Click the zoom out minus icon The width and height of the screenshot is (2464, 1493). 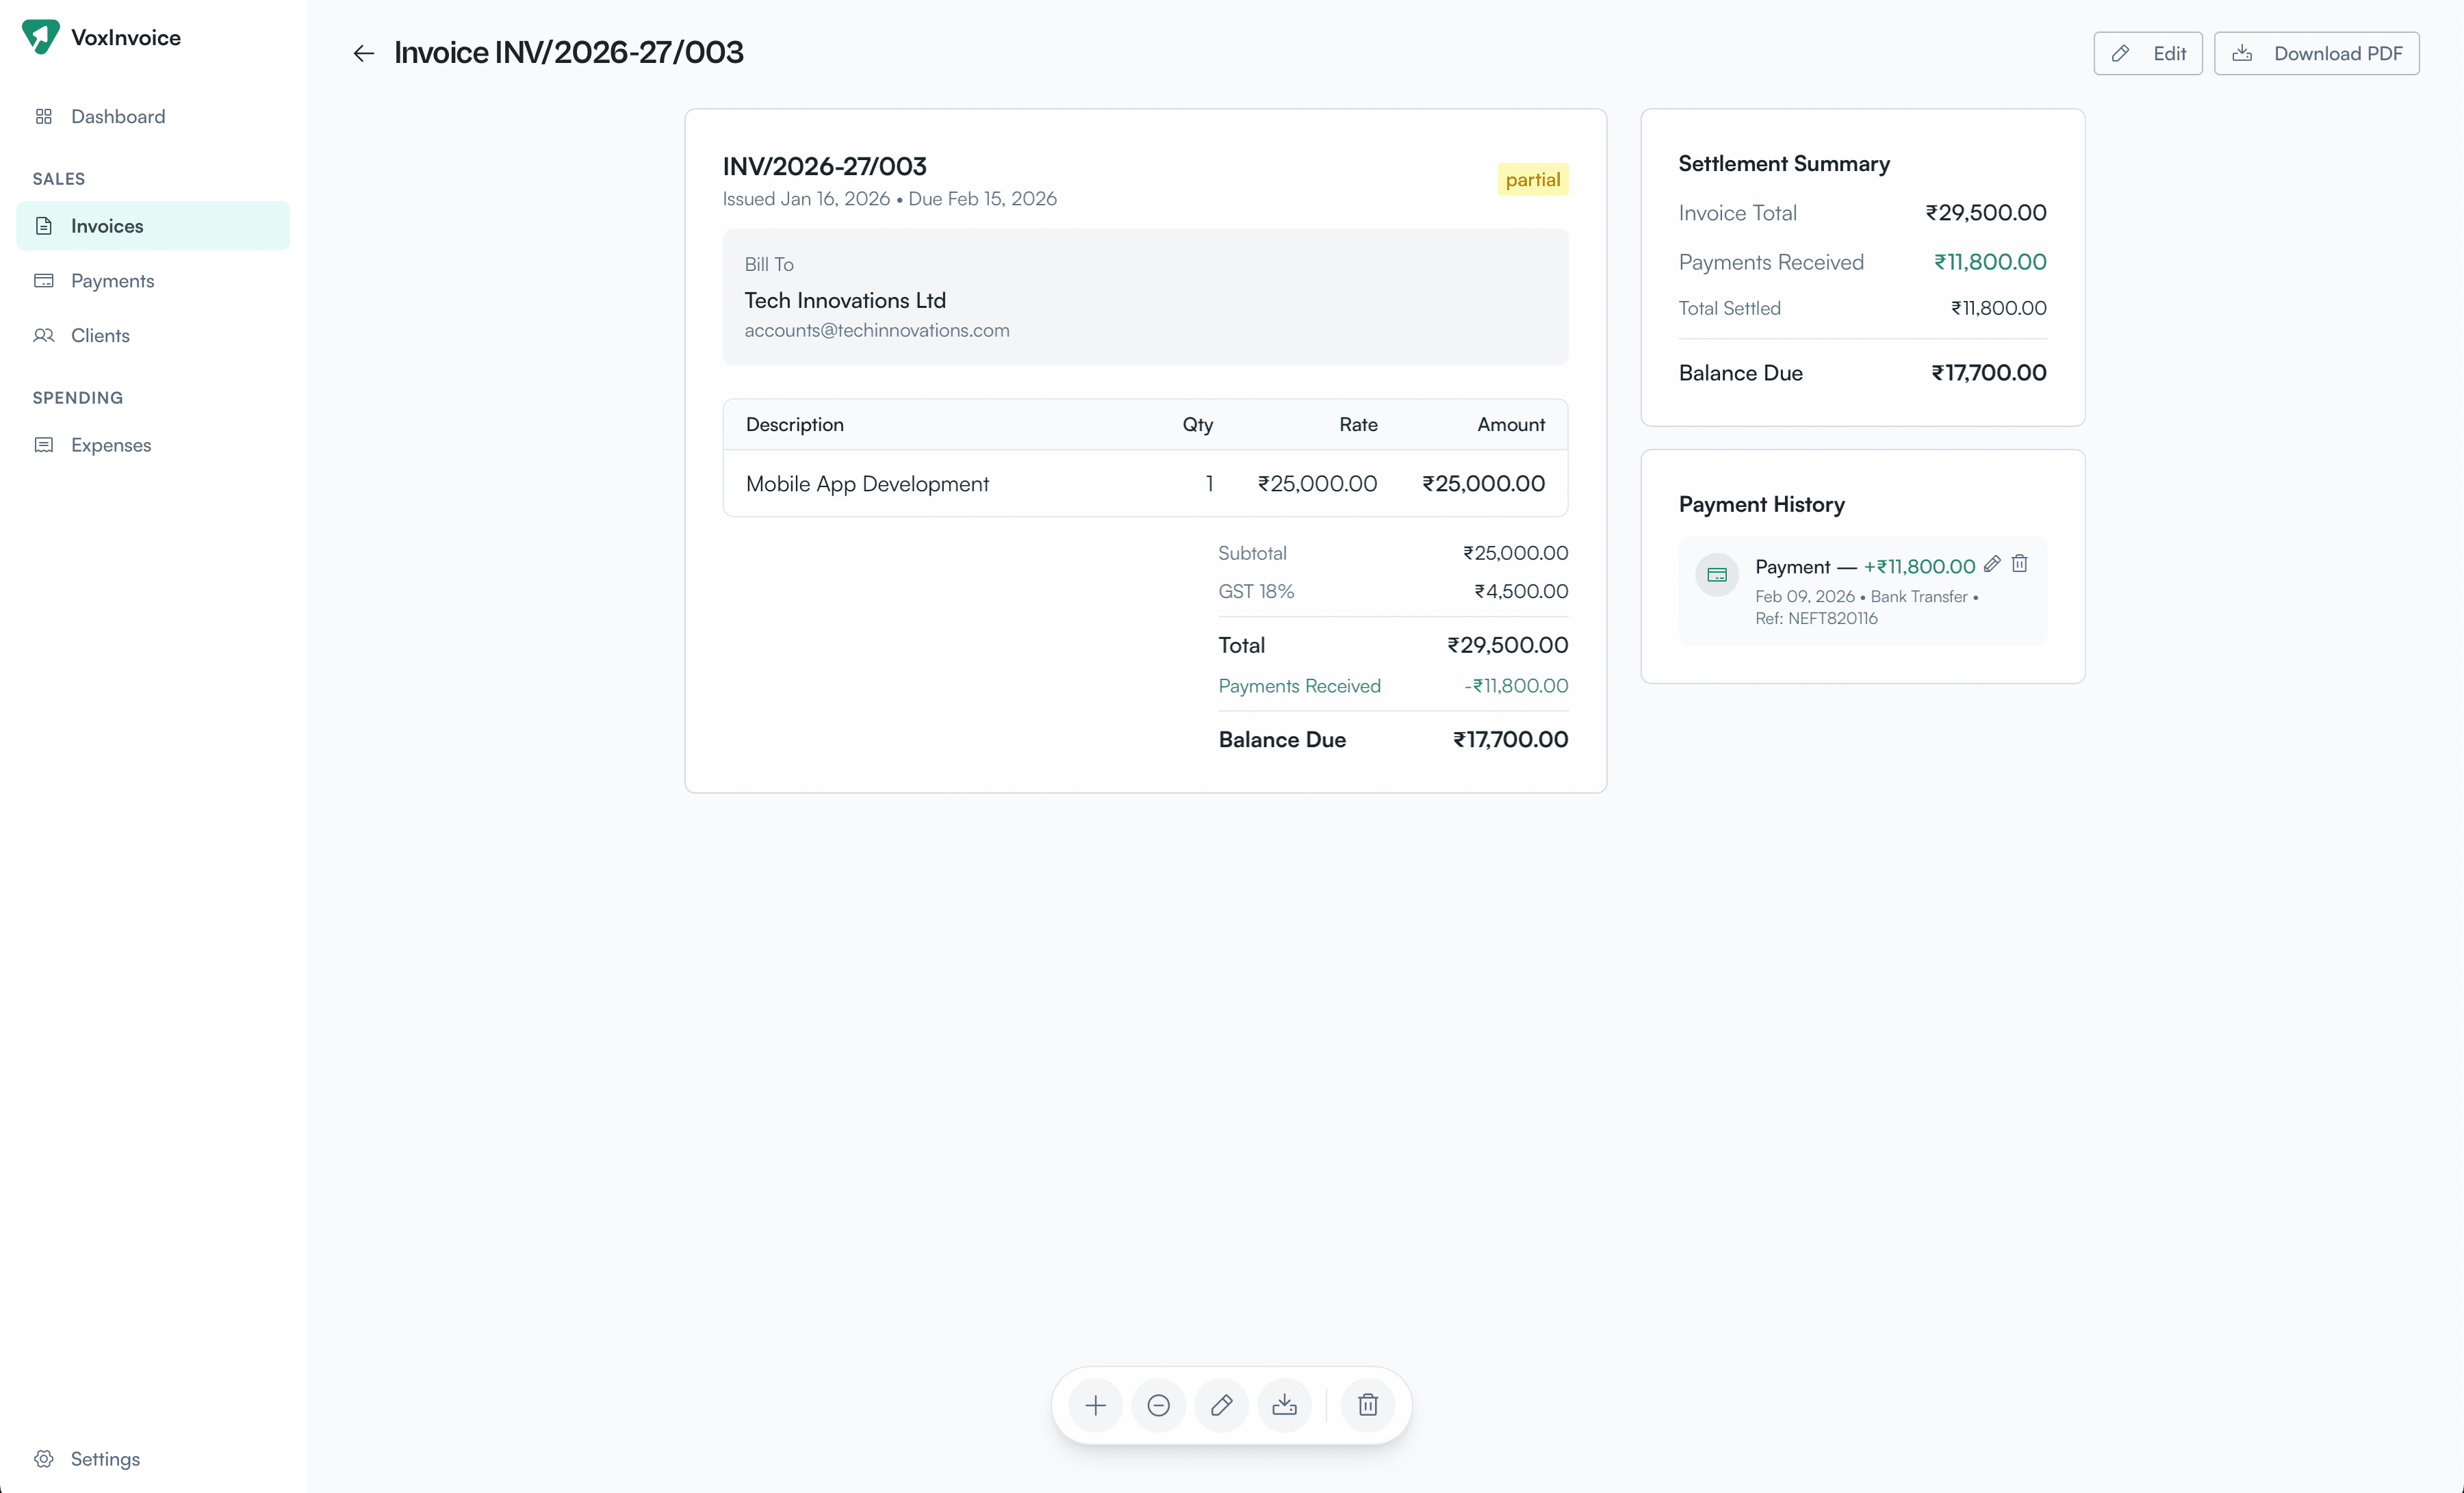click(1158, 1405)
